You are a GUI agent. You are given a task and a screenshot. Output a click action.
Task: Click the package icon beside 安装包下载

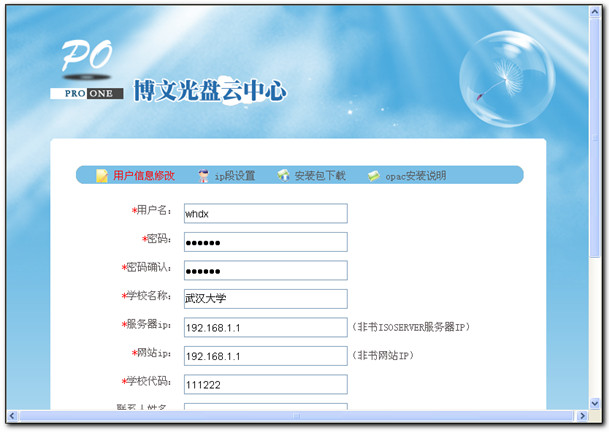click(x=284, y=176)
